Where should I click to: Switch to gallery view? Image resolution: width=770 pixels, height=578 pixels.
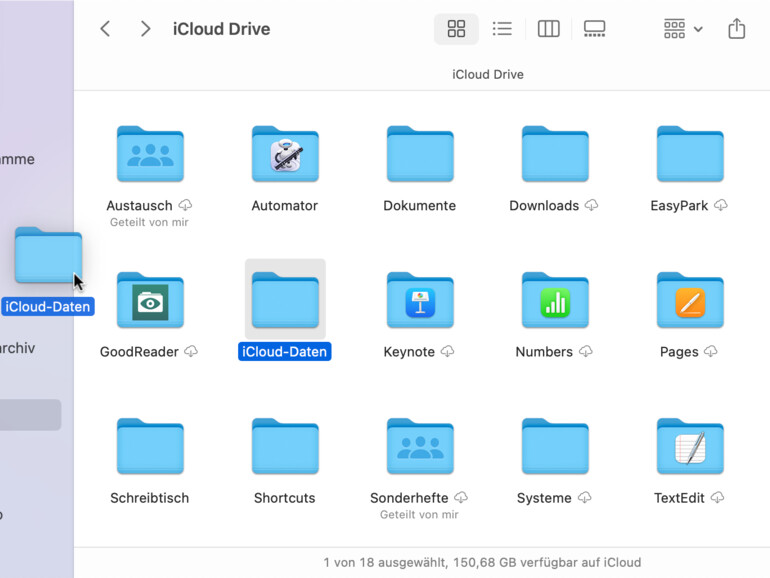coord(594,29)
